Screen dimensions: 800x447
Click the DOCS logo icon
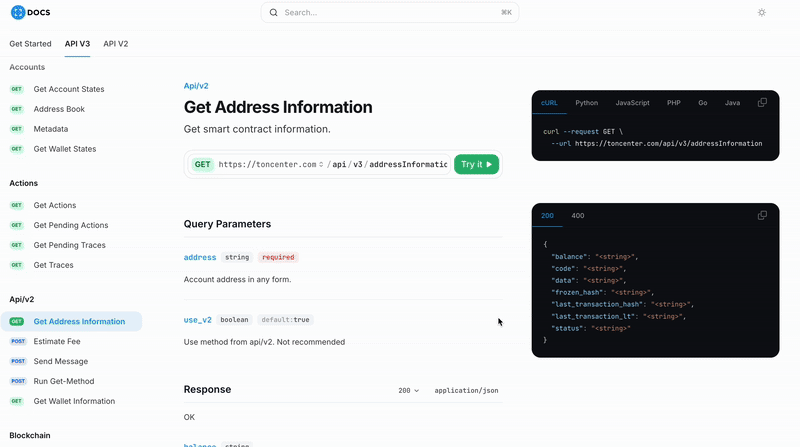[18, 12]
